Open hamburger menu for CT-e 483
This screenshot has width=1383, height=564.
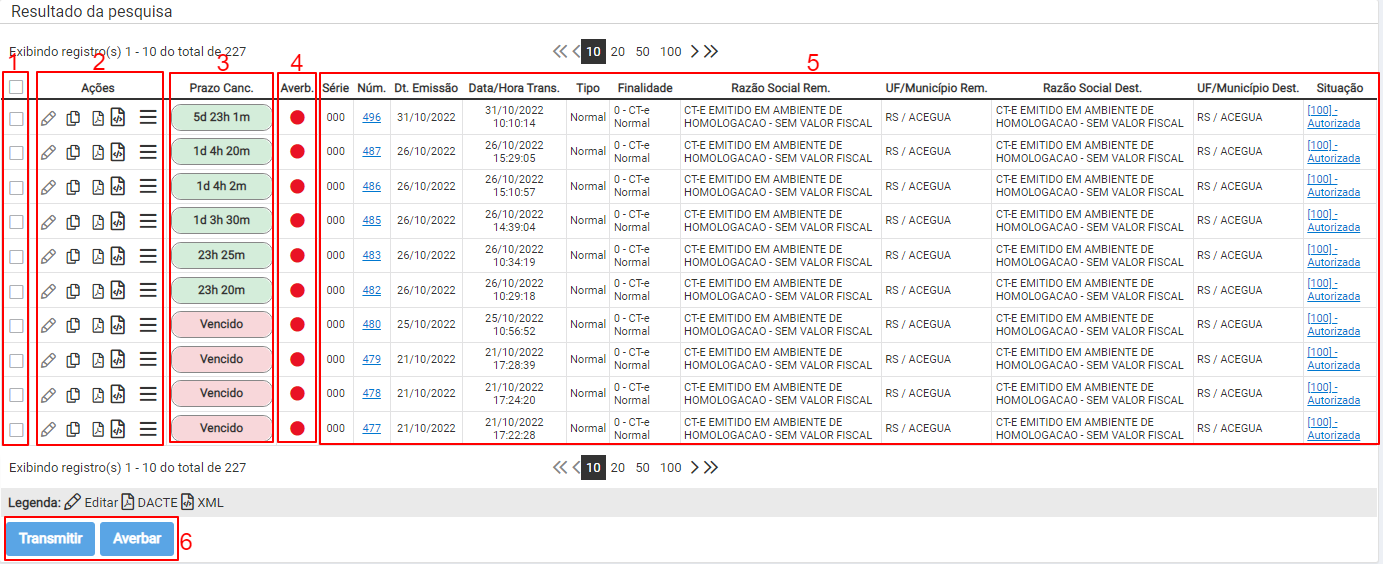[x=148, y=256]
